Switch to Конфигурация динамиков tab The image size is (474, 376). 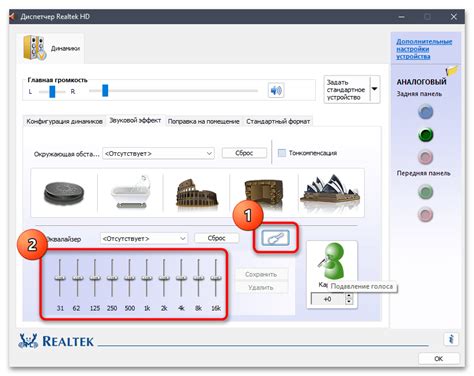coord(64,121)
